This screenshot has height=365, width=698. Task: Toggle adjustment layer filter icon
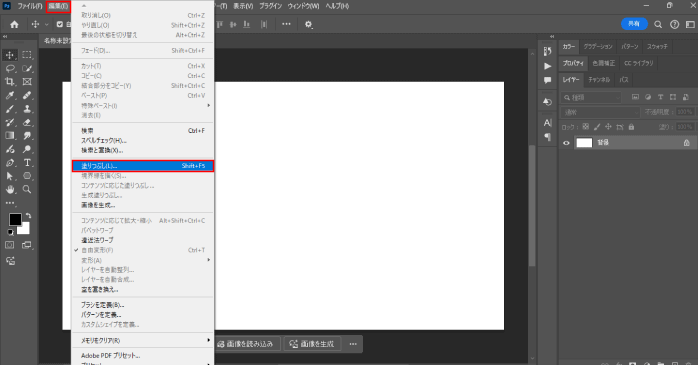[648, 97]
